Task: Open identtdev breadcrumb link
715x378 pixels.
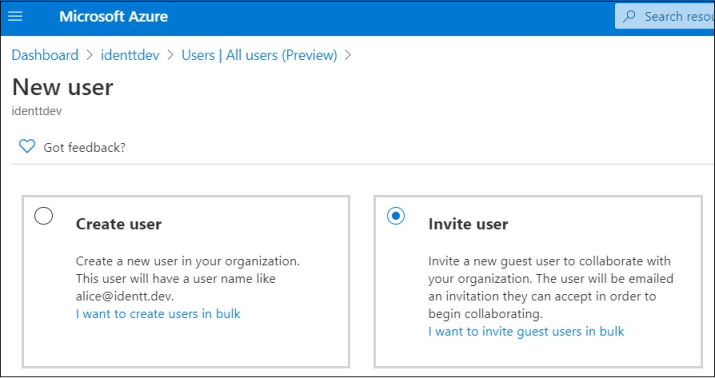Action: point(130,55)
